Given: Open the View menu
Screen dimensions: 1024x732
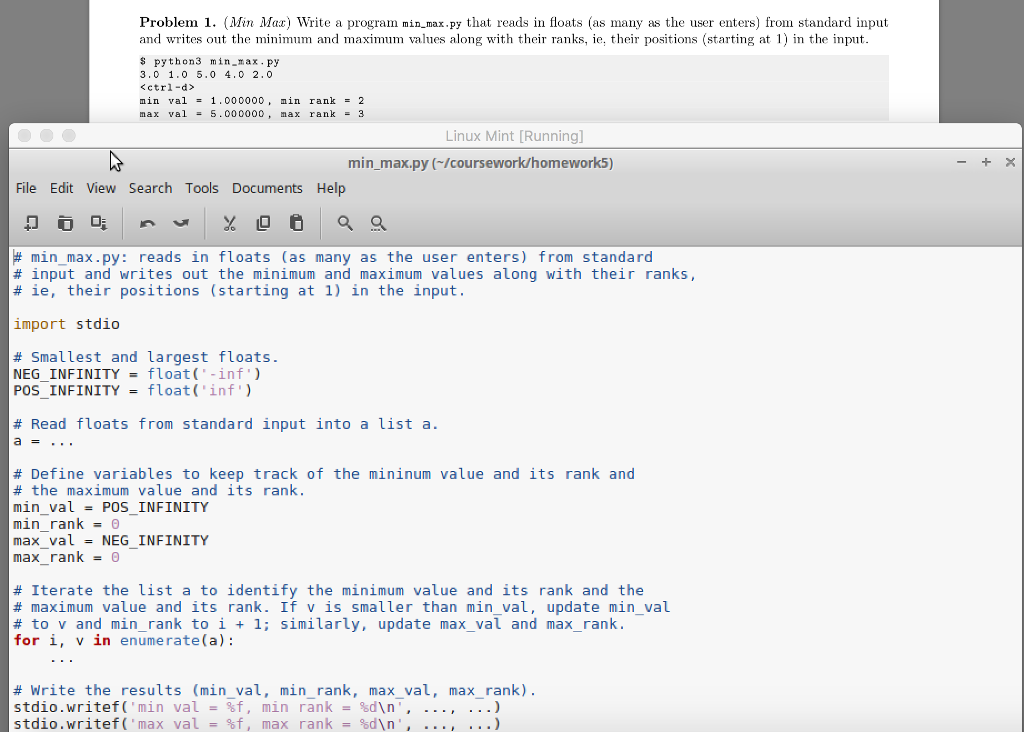Looking at the screenshot, I should point(101,188).
